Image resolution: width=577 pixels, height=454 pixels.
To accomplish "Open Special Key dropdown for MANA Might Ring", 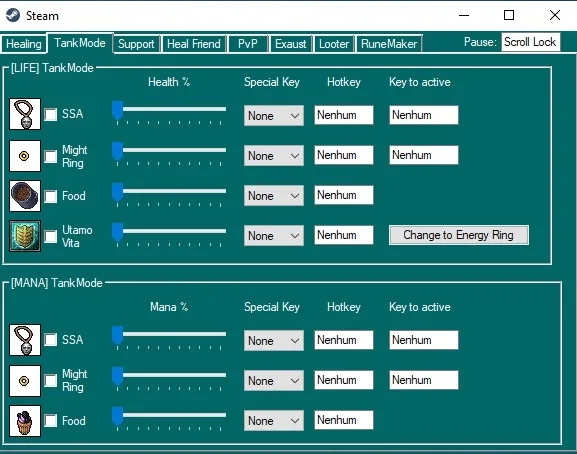I will coord(274,380).
